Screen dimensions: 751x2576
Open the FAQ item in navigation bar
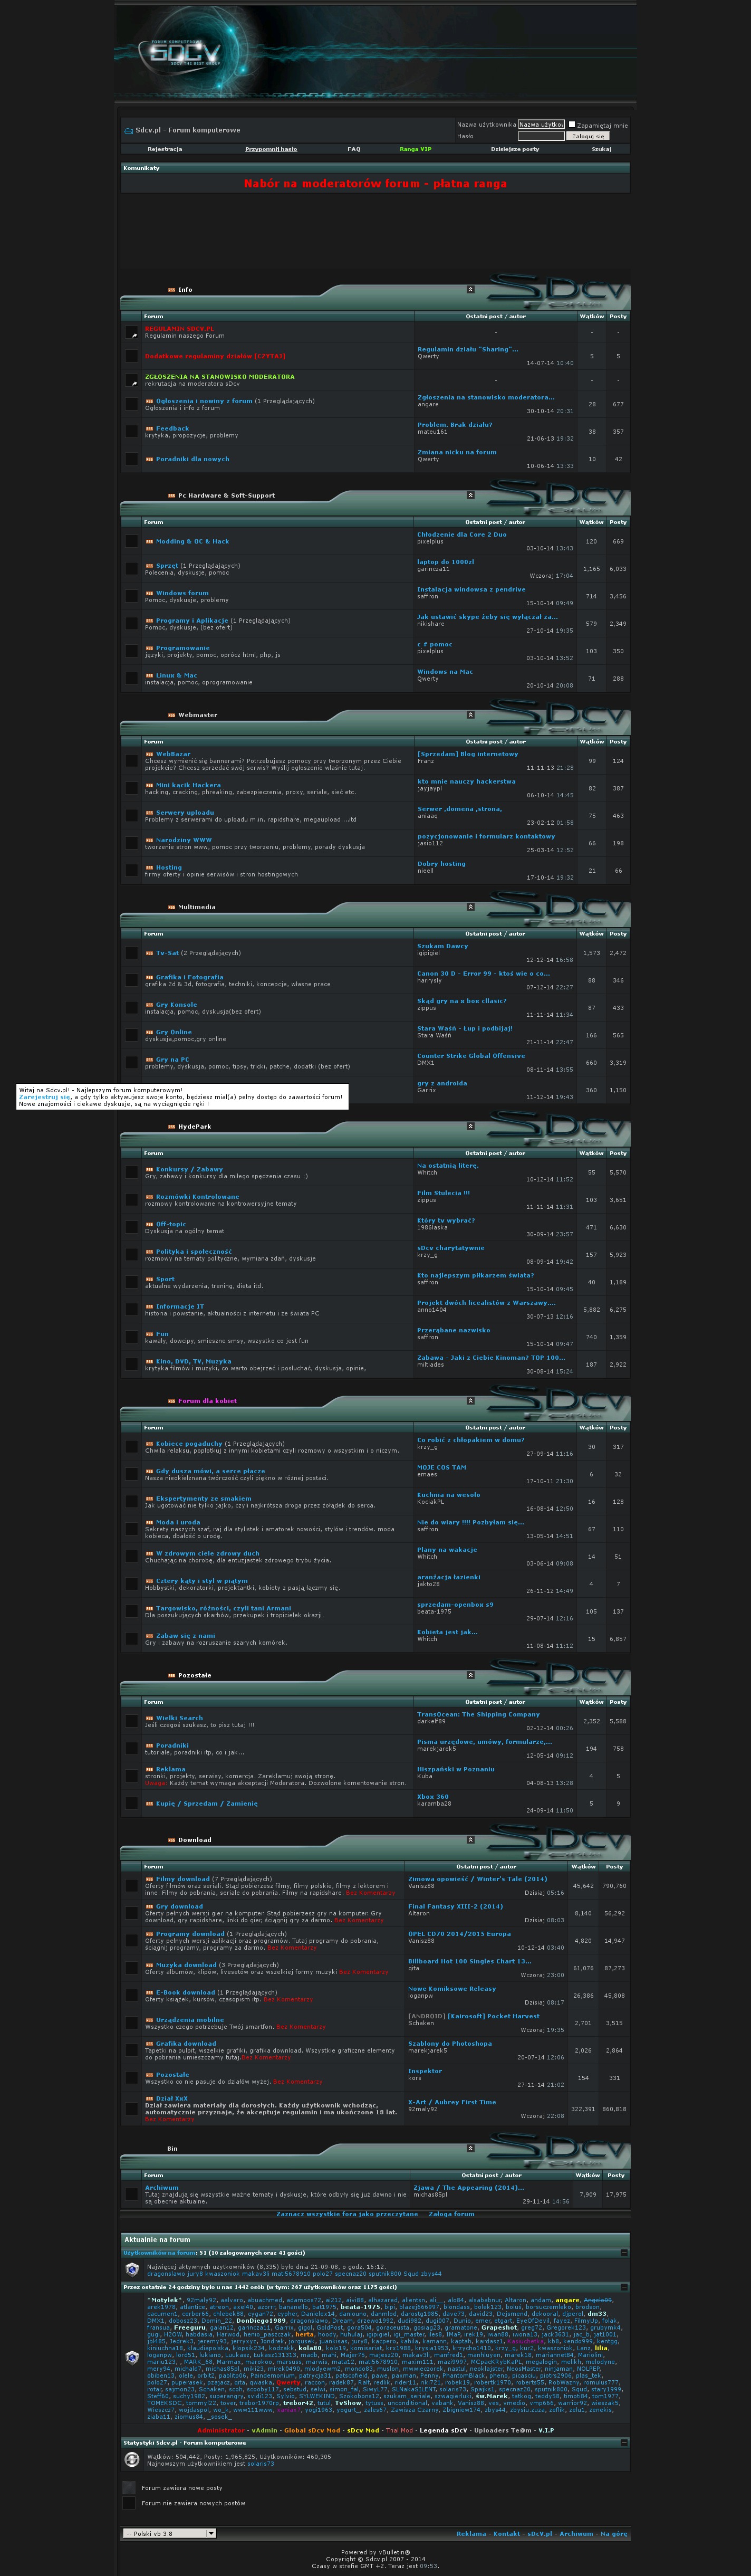[x=354, y=149]
